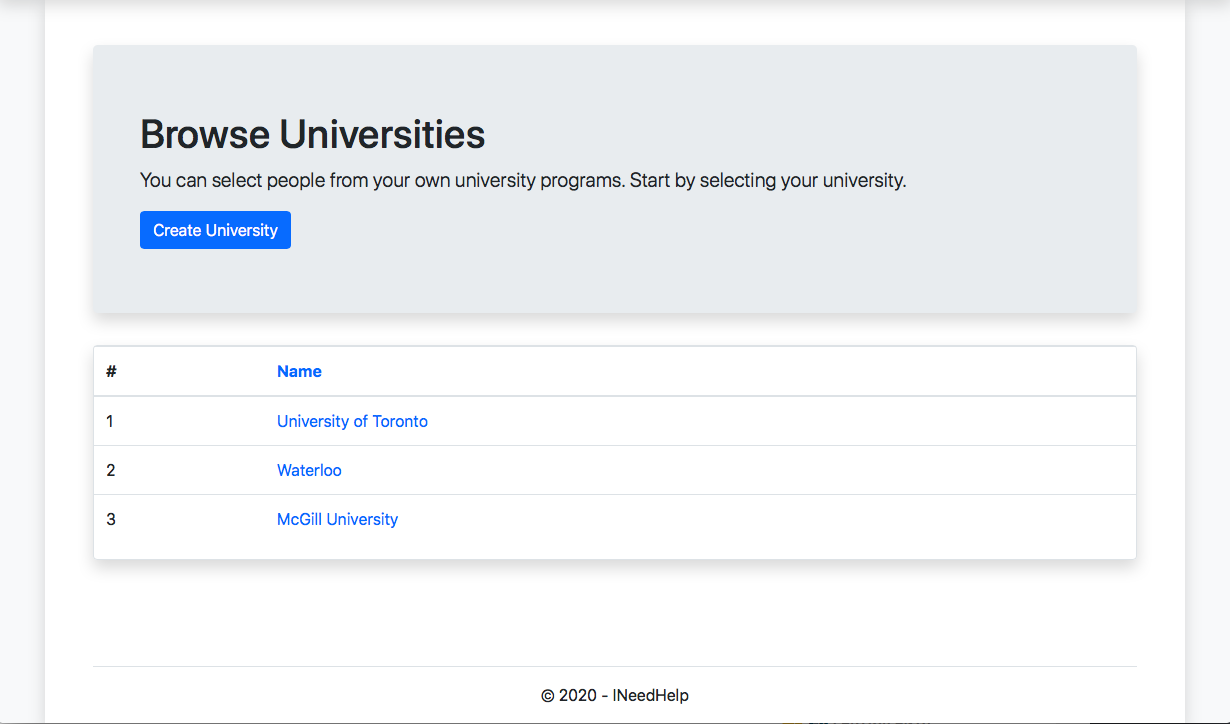Click the Create University button
The image size is (1230, 724).
(x=215, y=230)
